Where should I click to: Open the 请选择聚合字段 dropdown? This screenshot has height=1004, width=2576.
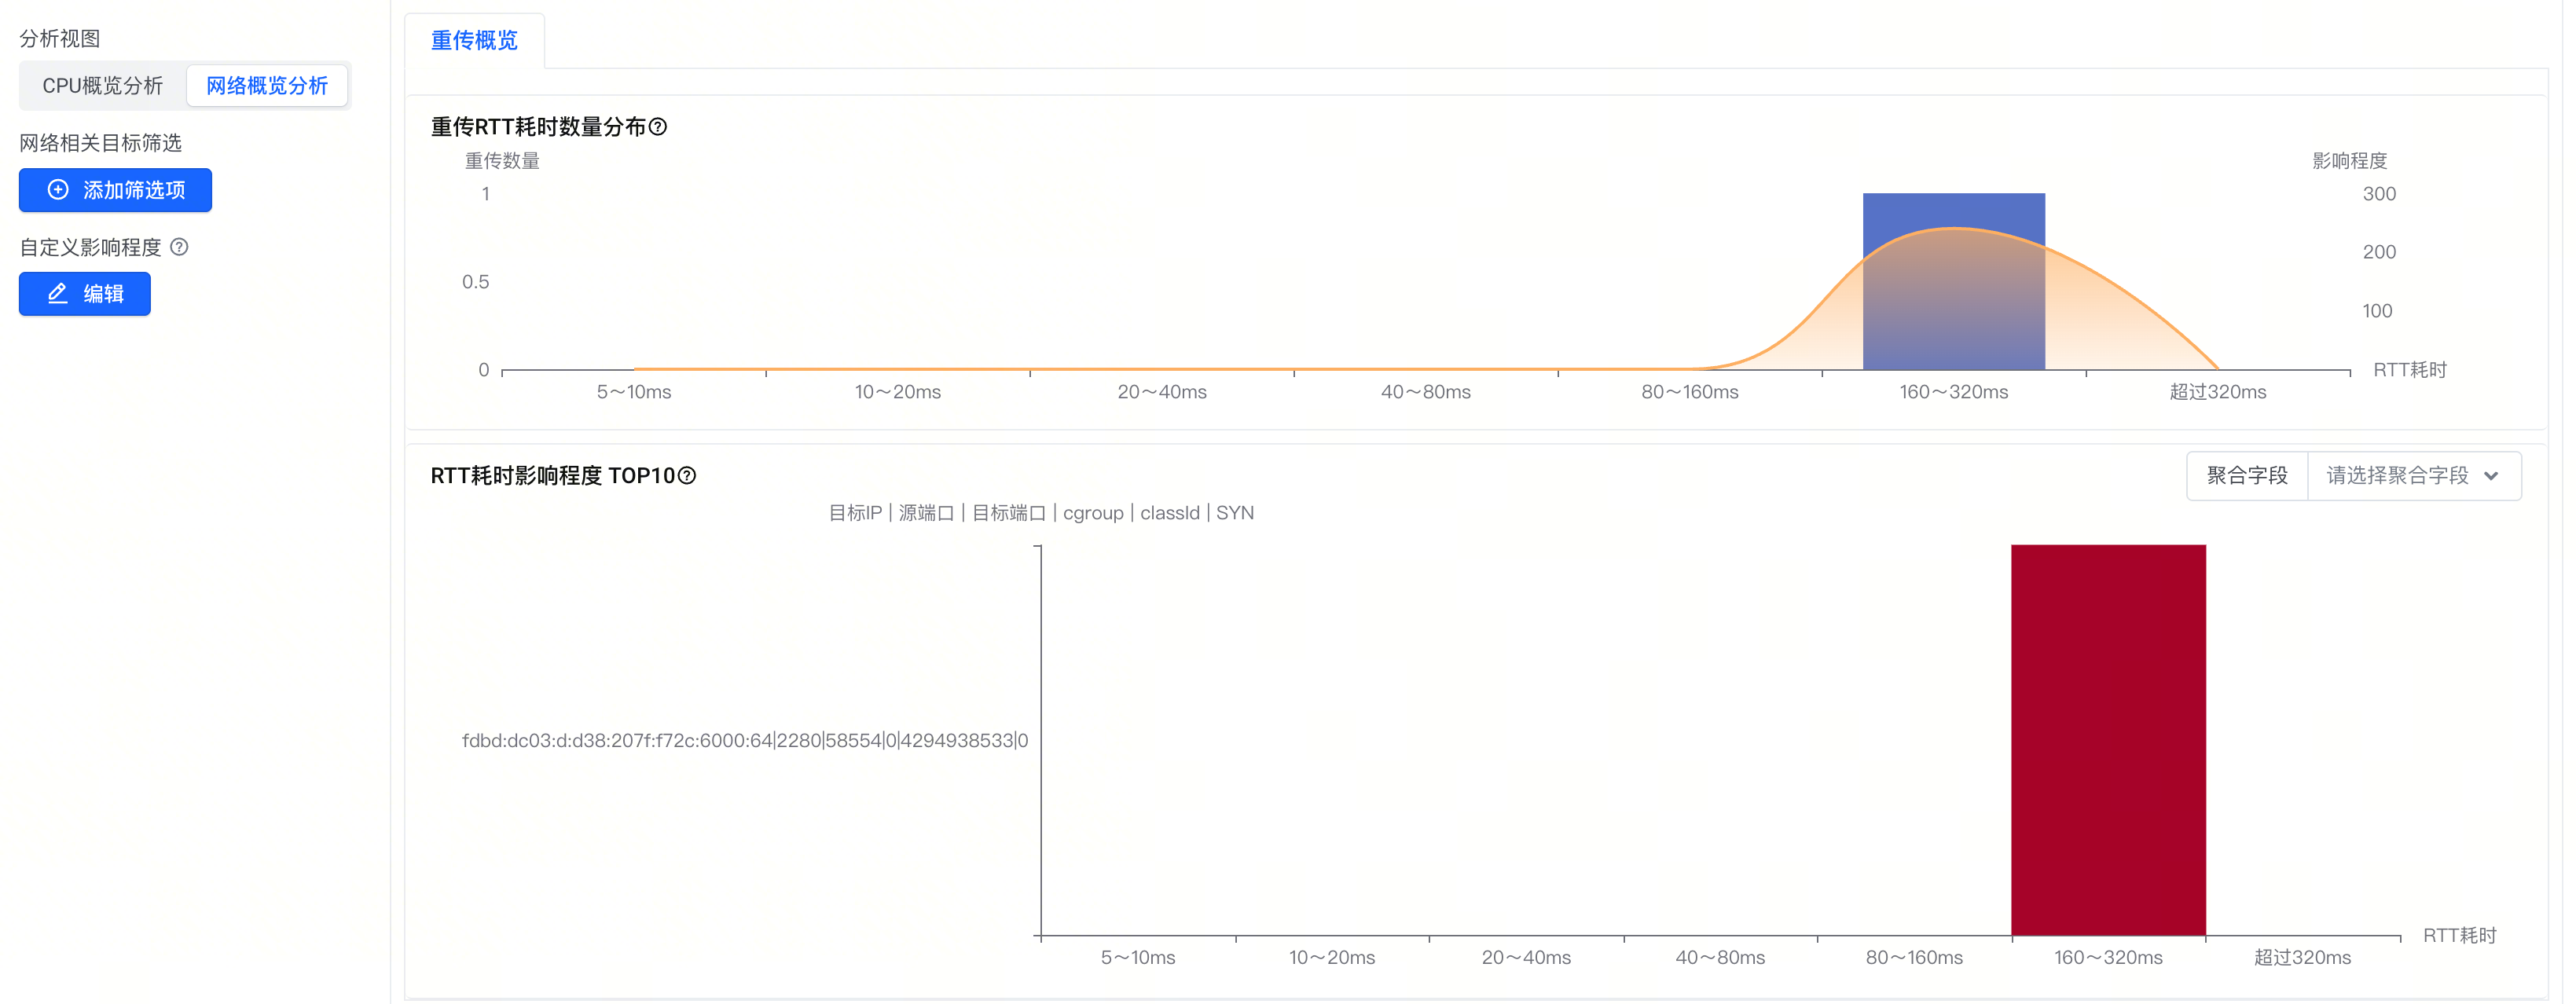click(2397, 476)
